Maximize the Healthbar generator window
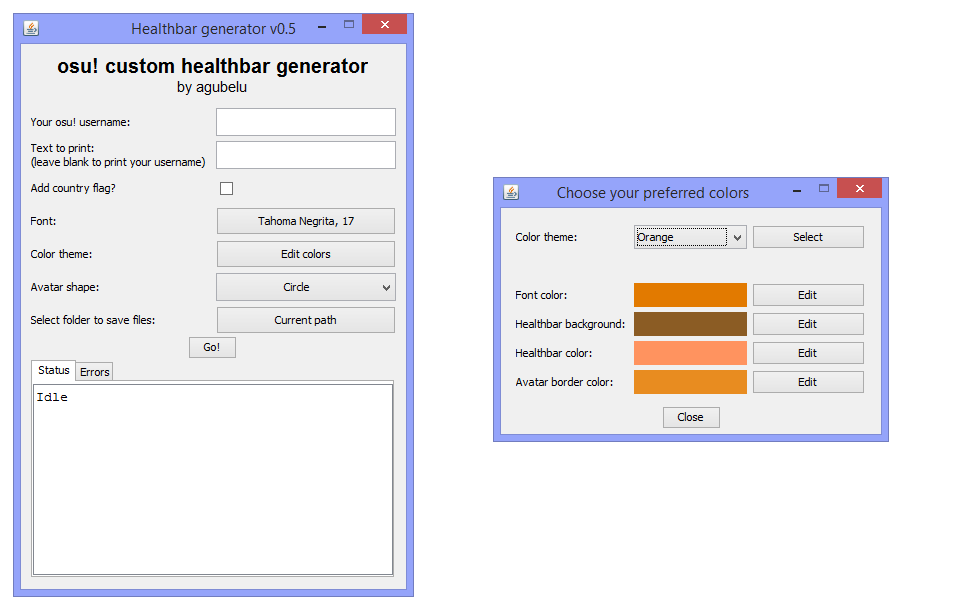 349,24
